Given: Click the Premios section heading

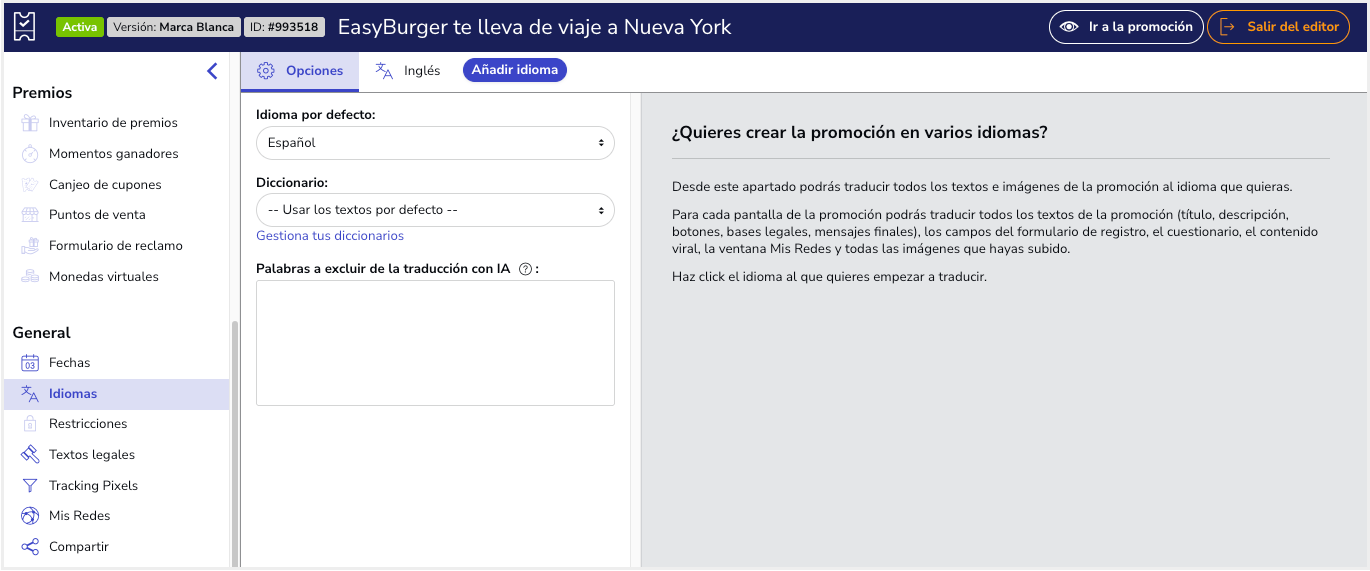Looking at the screenshot, I should 42,93.
